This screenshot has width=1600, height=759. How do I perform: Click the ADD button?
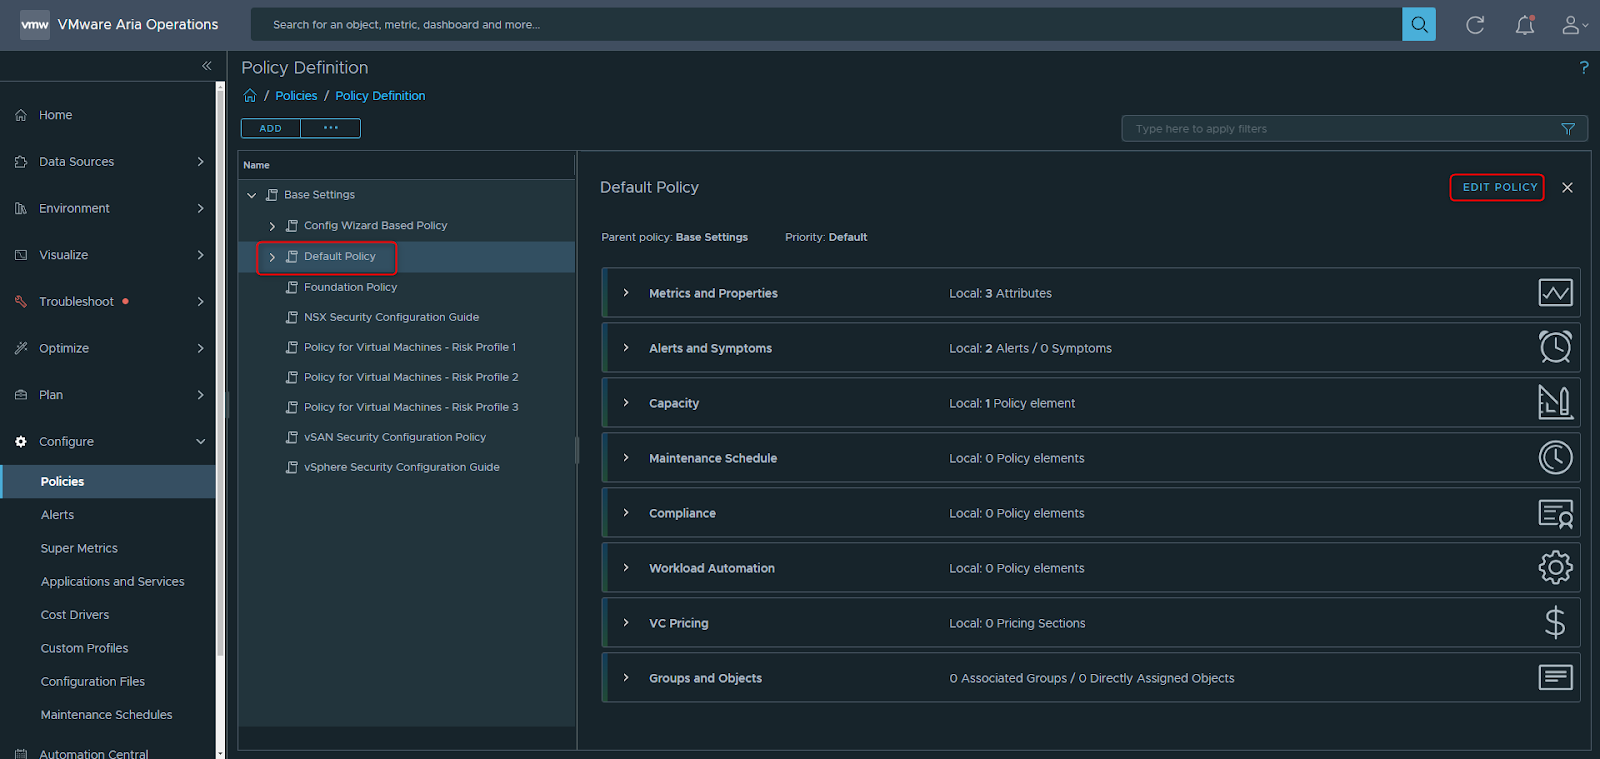click(x=271, y=128)
